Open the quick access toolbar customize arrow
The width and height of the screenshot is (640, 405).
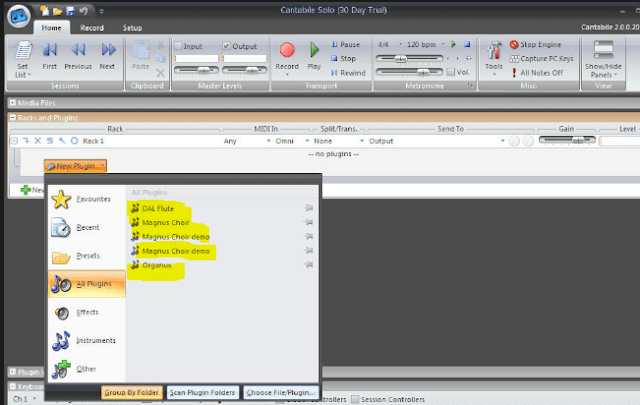coord(101,11)
